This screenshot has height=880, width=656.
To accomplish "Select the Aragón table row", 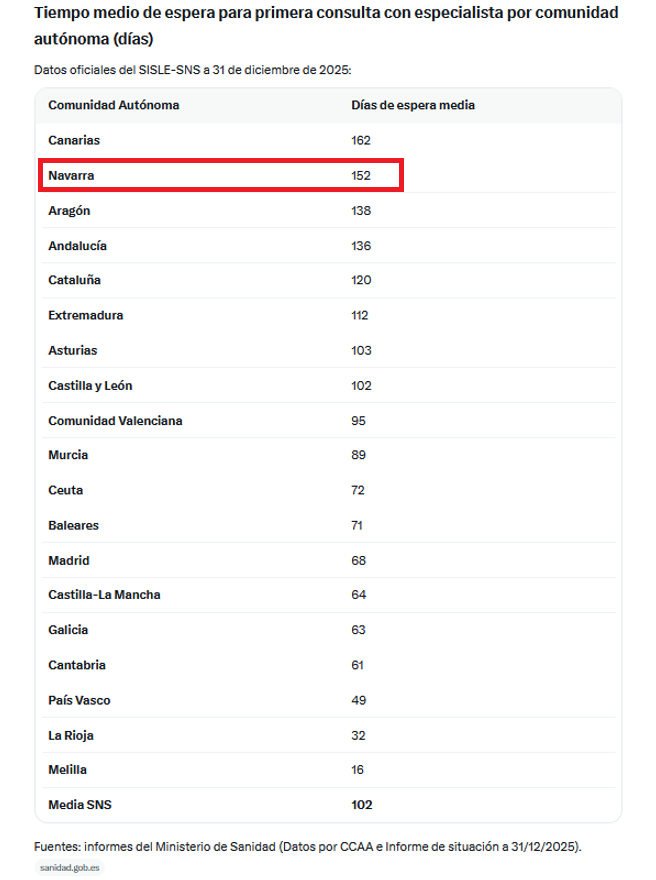I will point(329,210).
